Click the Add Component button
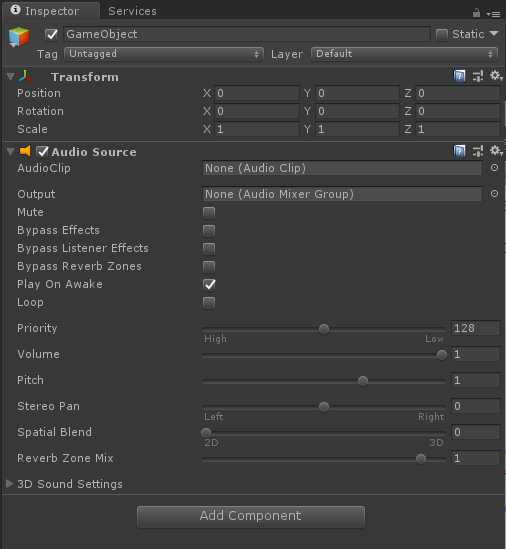 click(x=251, y=516)
